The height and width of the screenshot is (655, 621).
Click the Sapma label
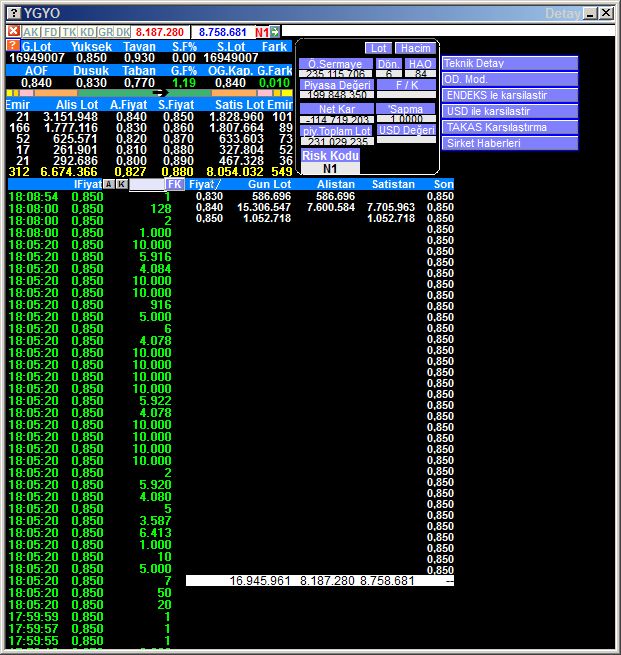click(x=406, y=109)
